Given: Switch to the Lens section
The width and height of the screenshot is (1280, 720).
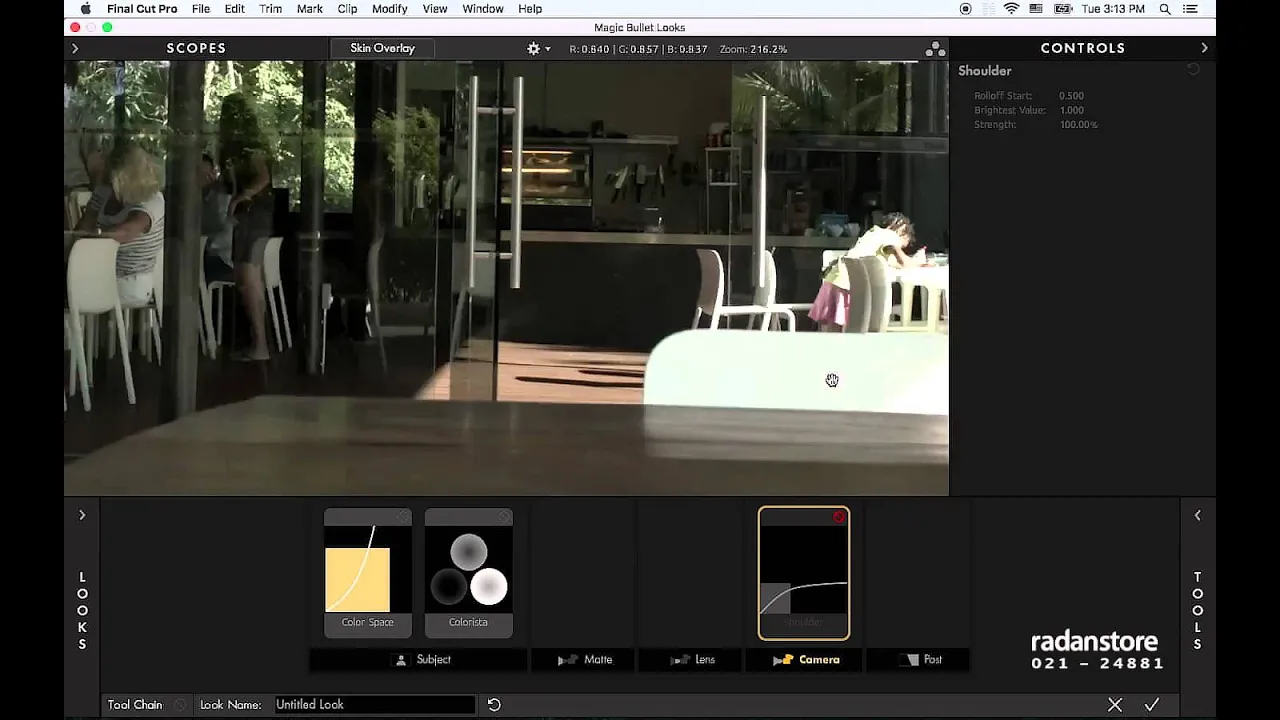Looking at the screenshot, I should pos(691,660).
